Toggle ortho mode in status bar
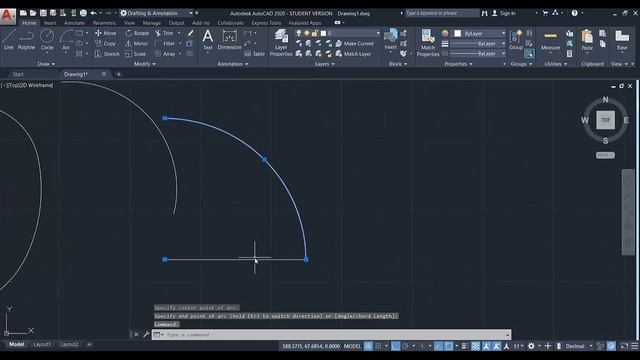 pos(395,346)
